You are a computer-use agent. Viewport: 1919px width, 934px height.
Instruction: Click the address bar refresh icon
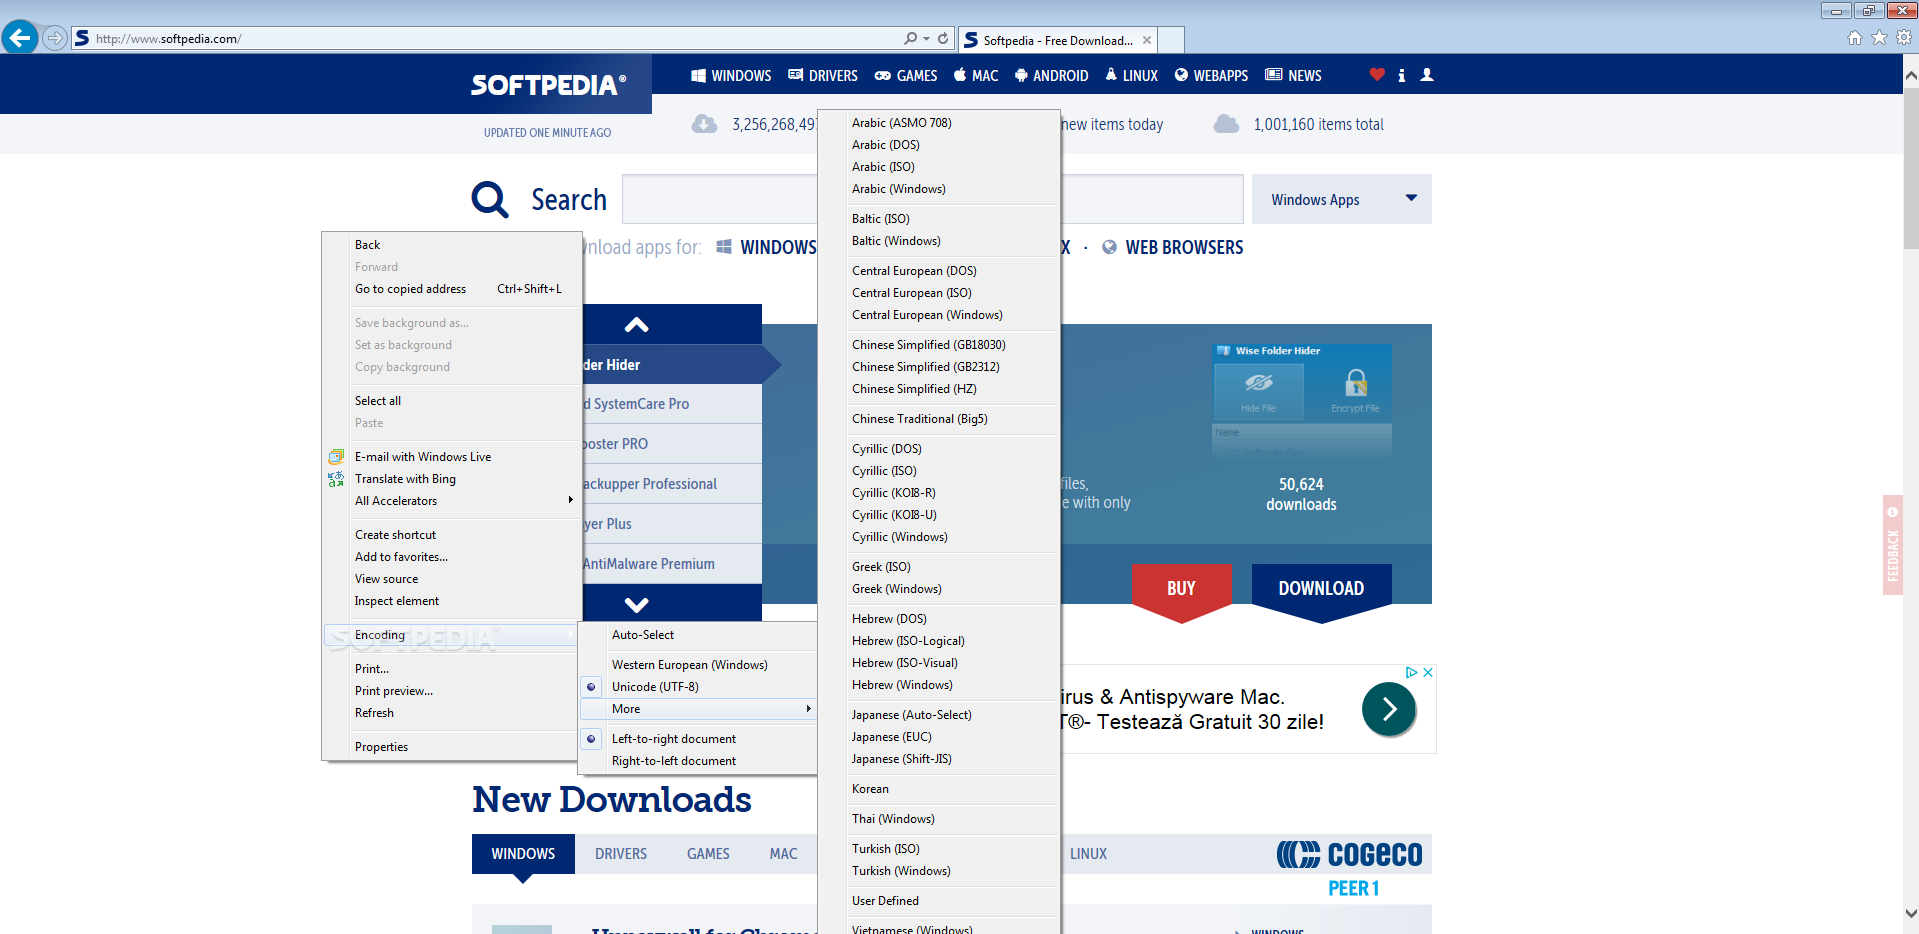(x=943, y=38)
